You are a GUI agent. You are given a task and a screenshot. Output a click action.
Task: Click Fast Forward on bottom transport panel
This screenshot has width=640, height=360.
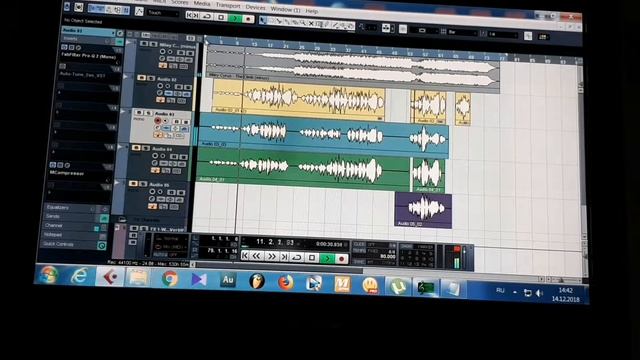(x=271, y=256)
